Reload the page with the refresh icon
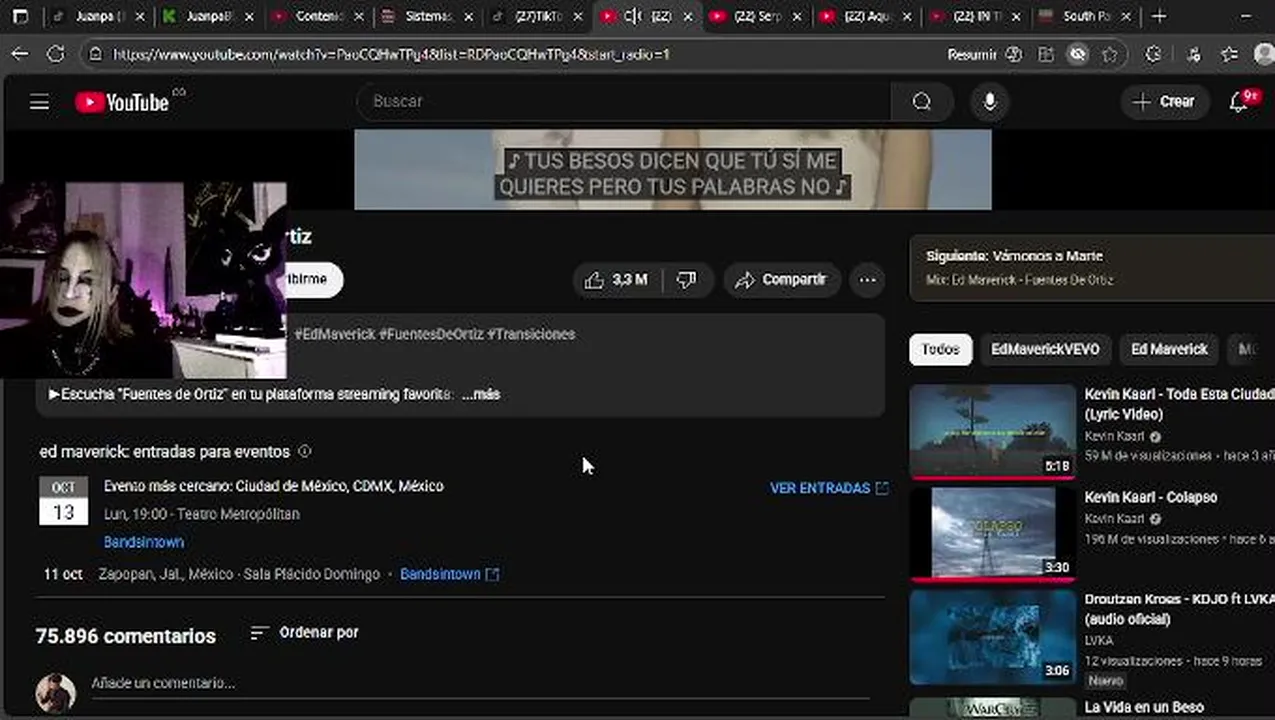The image size is (1275, 720). coord(56,55)
